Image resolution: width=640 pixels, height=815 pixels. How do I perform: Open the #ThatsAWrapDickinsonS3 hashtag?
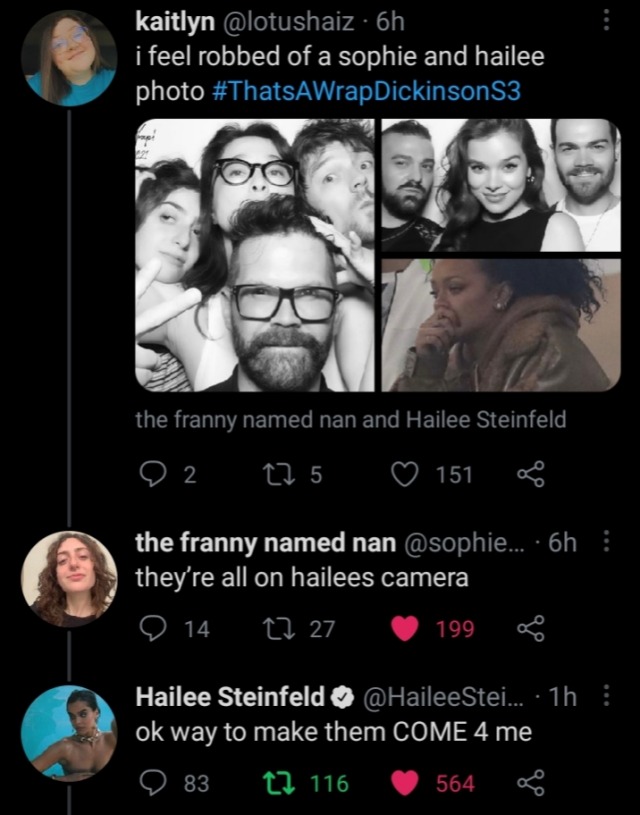367,91
